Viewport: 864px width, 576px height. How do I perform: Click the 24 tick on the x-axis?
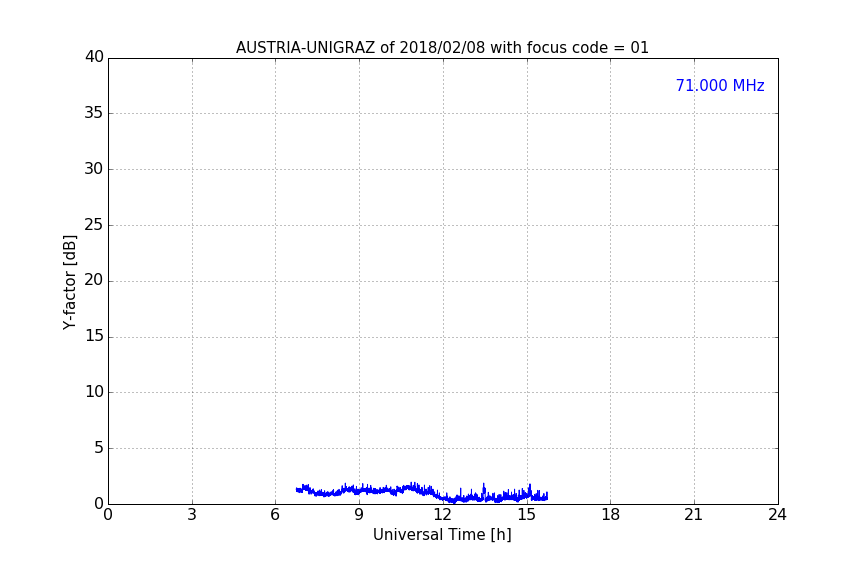pos(777,515)
